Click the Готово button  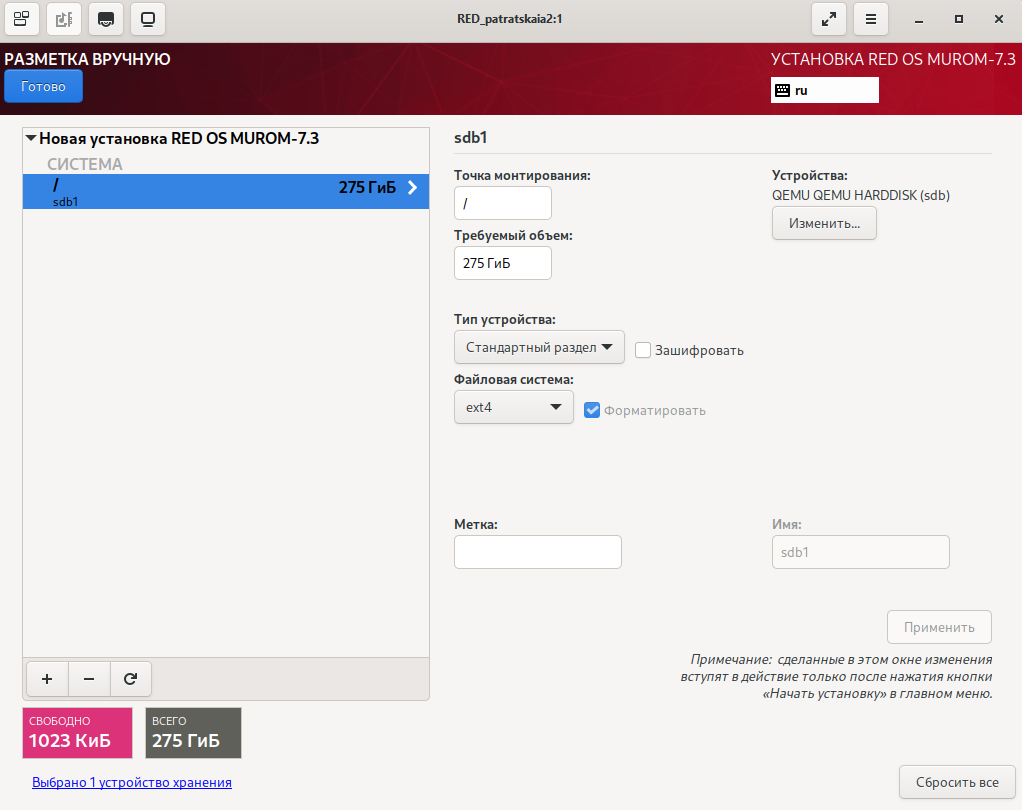[x=43, y=87]
